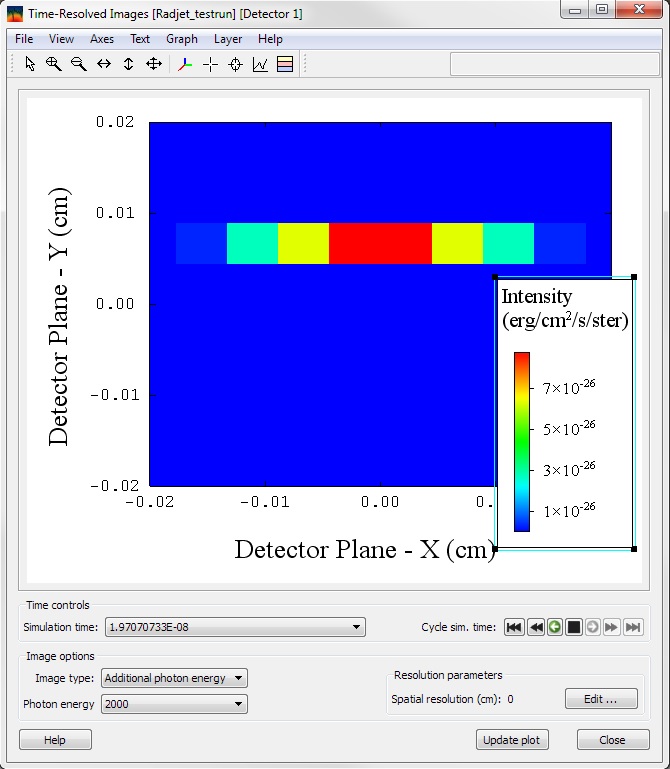This screenshot has width=670, height=769.
Task: Click the Update plot button
Action: coord(513,740)
